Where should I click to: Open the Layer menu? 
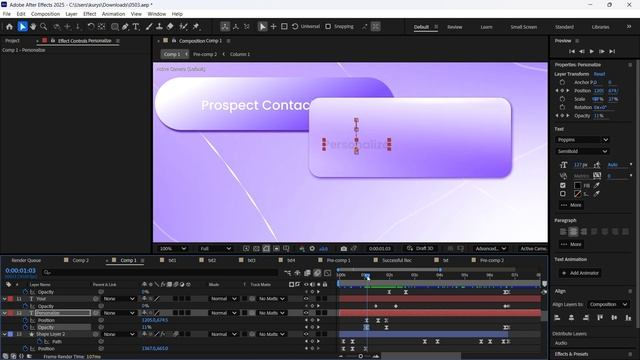click(71, 14)
